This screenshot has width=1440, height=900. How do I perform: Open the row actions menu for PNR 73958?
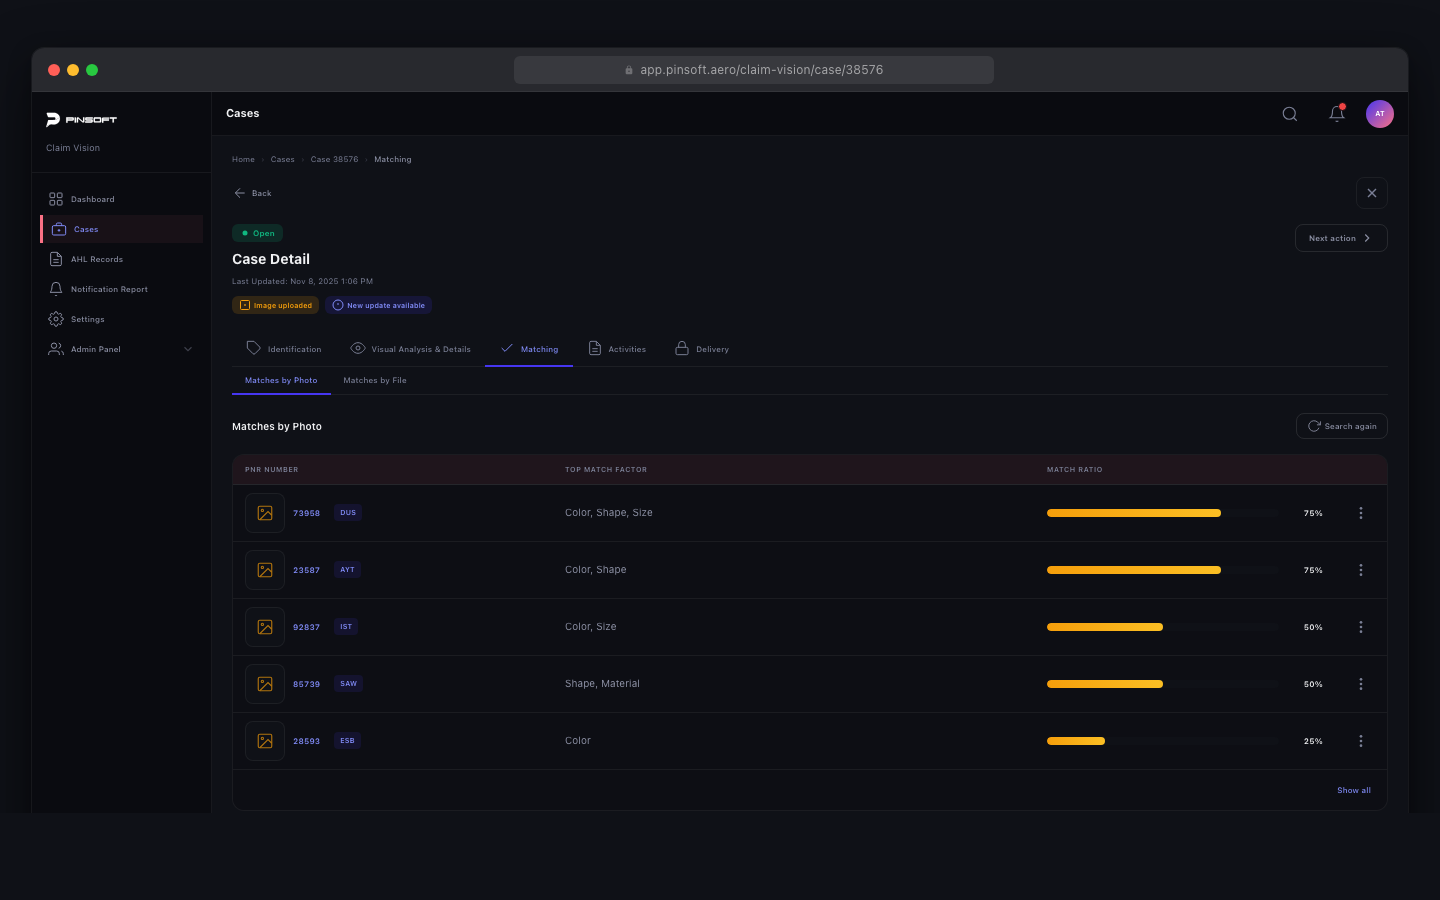1361,513
